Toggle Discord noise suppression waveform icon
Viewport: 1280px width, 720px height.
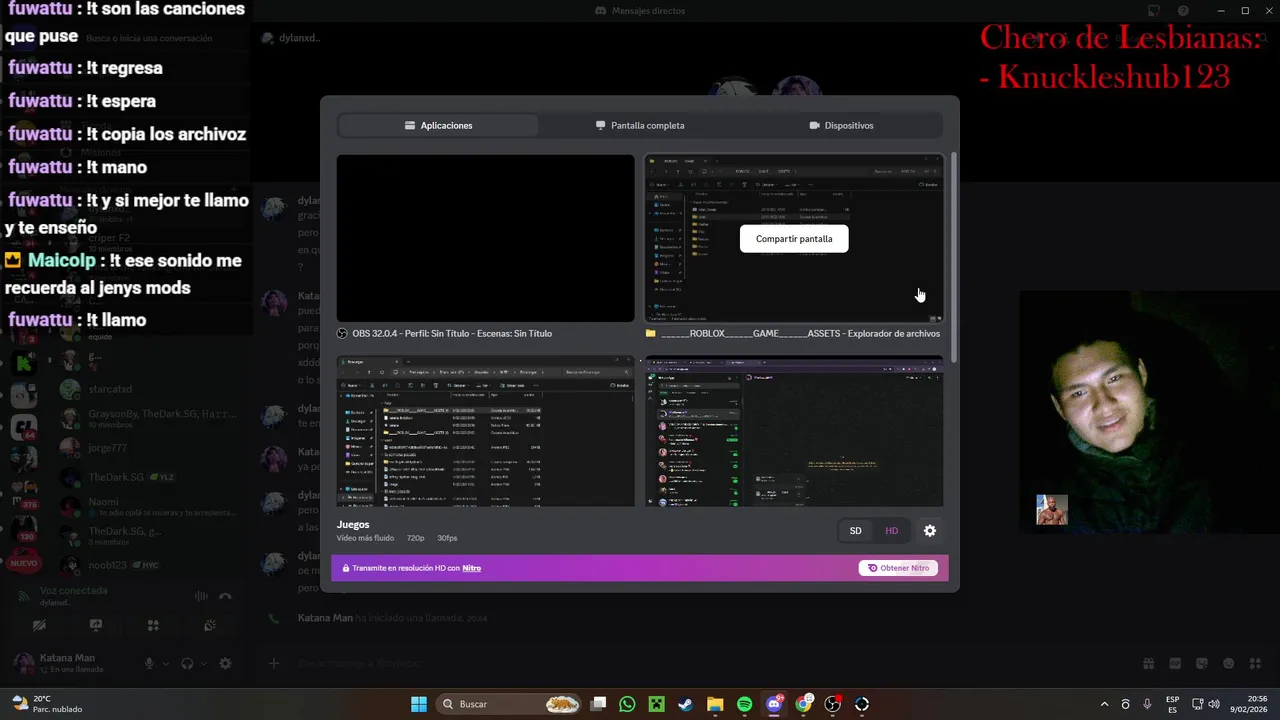[x=201, y=596]
